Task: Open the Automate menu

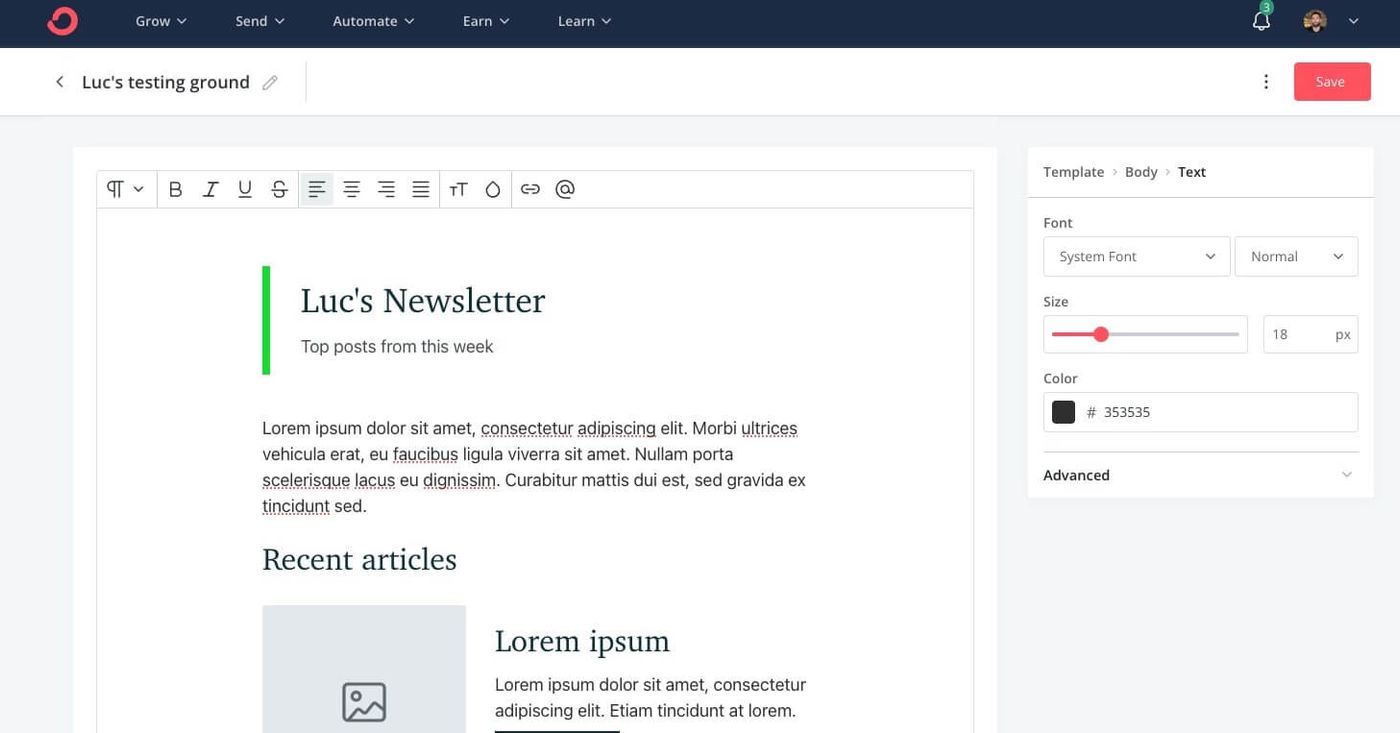Action: (373, 21)
